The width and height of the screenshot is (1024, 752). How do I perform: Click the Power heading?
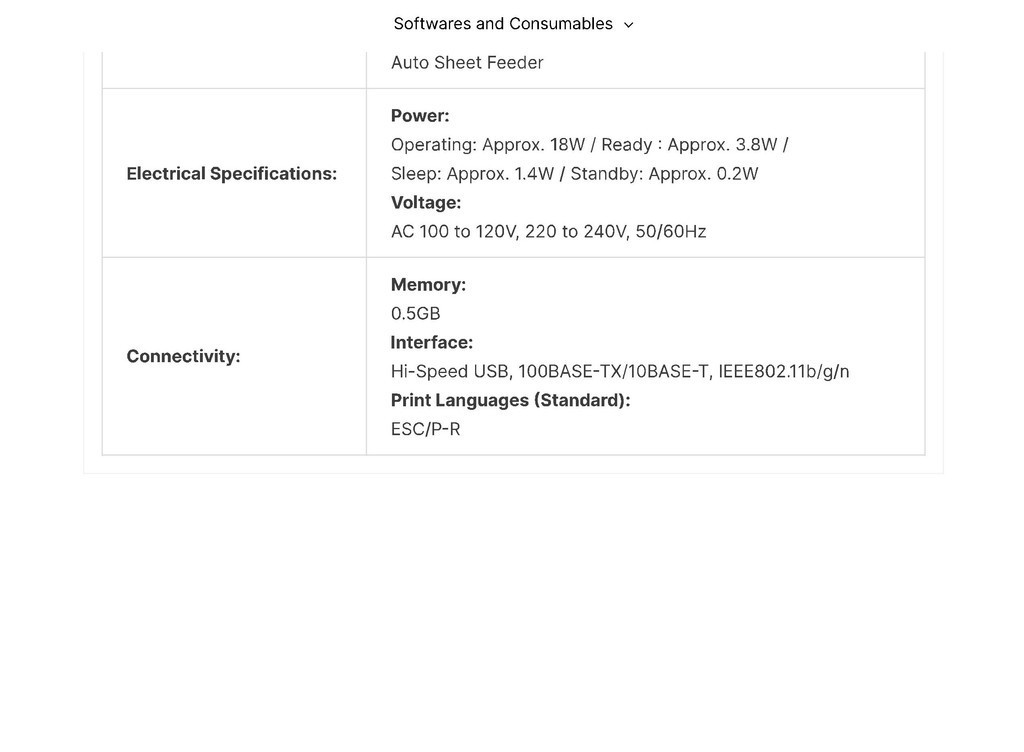(420, 116)
